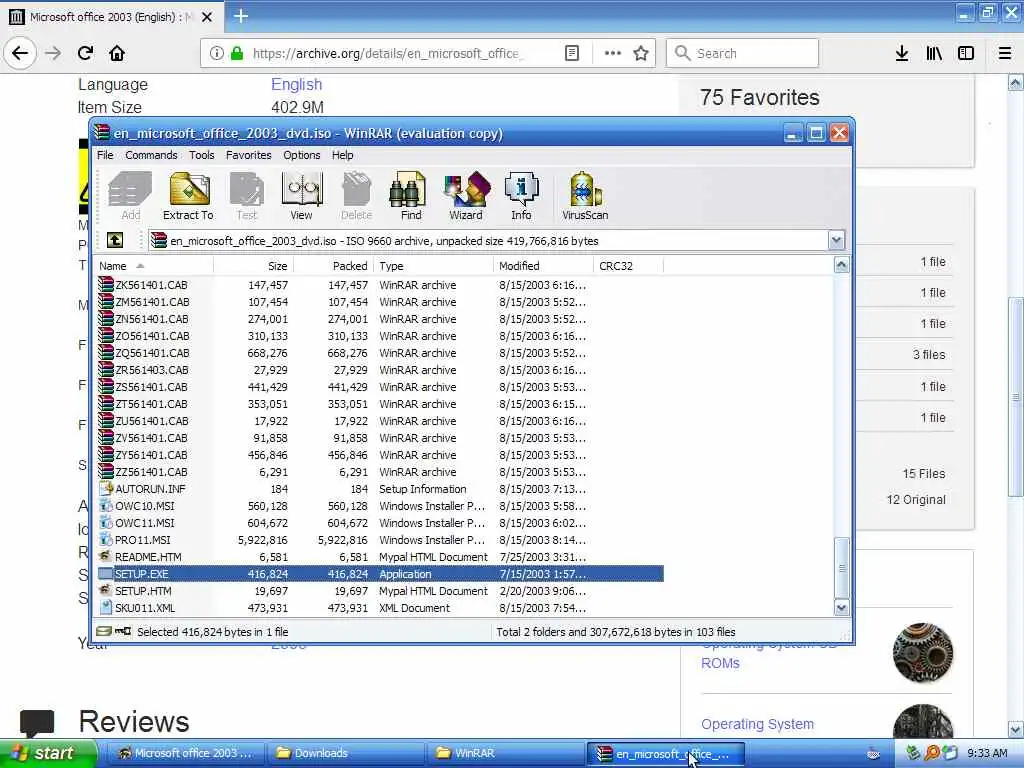Screen dimensions: 1024x768
Task: Click Firefox back arrow button
Action: coord(20,53)
